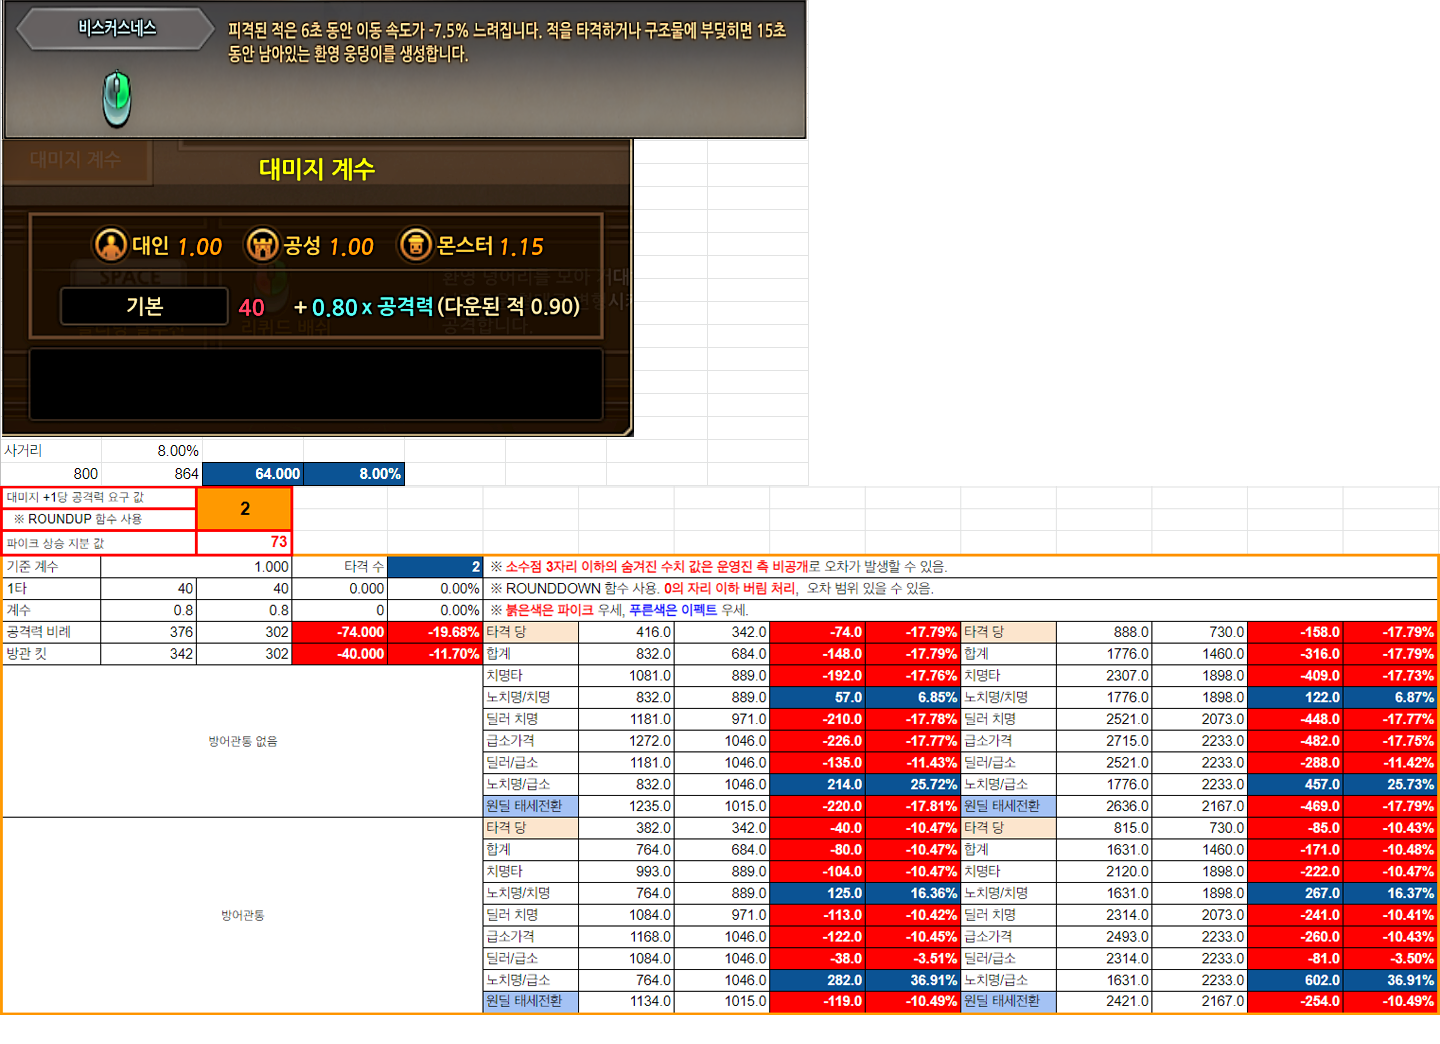Select the red -3.50% cell
The width and height of the screenshot is (1440, 1044).
pos(1390,958)
